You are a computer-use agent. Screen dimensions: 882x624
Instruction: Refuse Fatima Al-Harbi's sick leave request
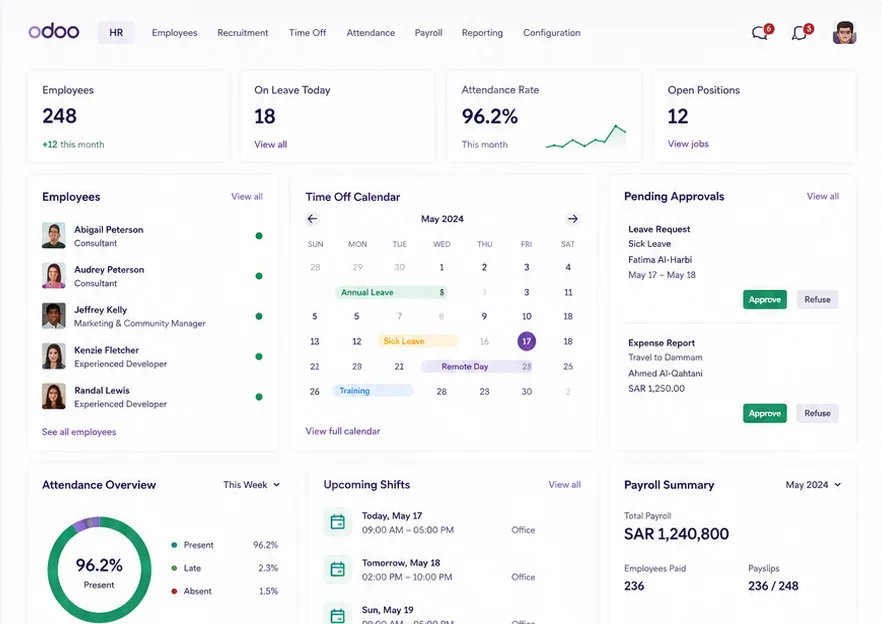point(817,299)
